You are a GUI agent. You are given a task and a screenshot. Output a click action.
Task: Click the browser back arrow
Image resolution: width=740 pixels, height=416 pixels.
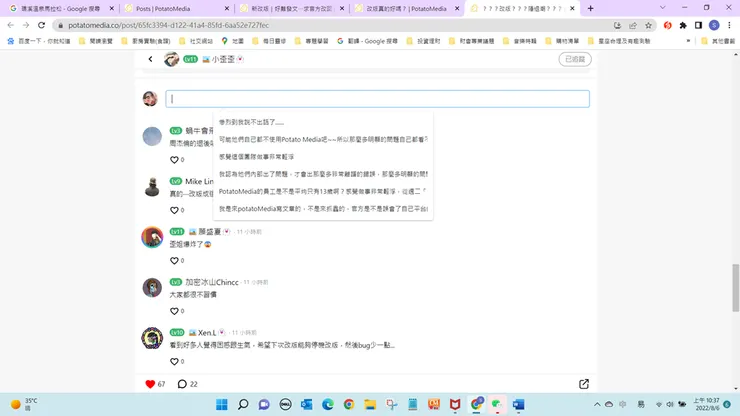pos(11,25)
